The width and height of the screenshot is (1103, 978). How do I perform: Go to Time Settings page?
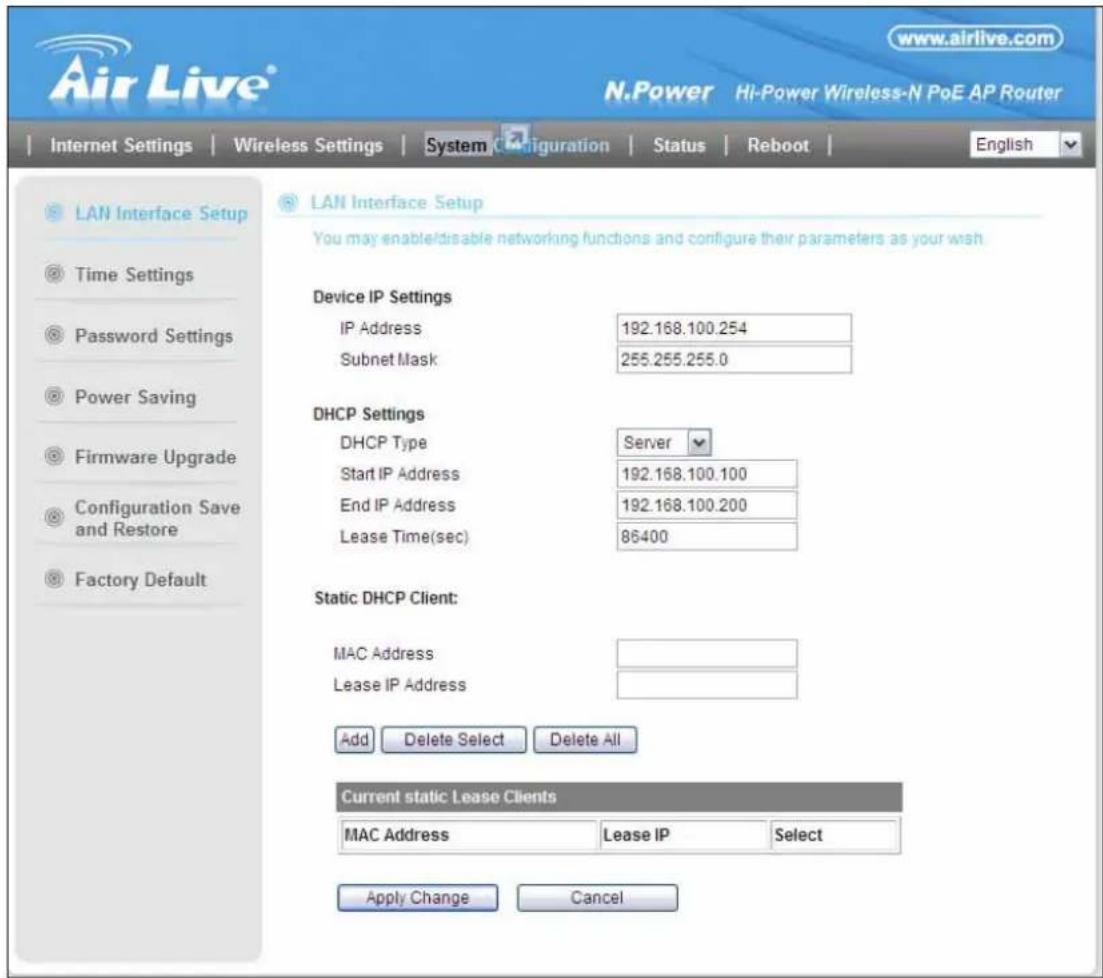point(134,274)
